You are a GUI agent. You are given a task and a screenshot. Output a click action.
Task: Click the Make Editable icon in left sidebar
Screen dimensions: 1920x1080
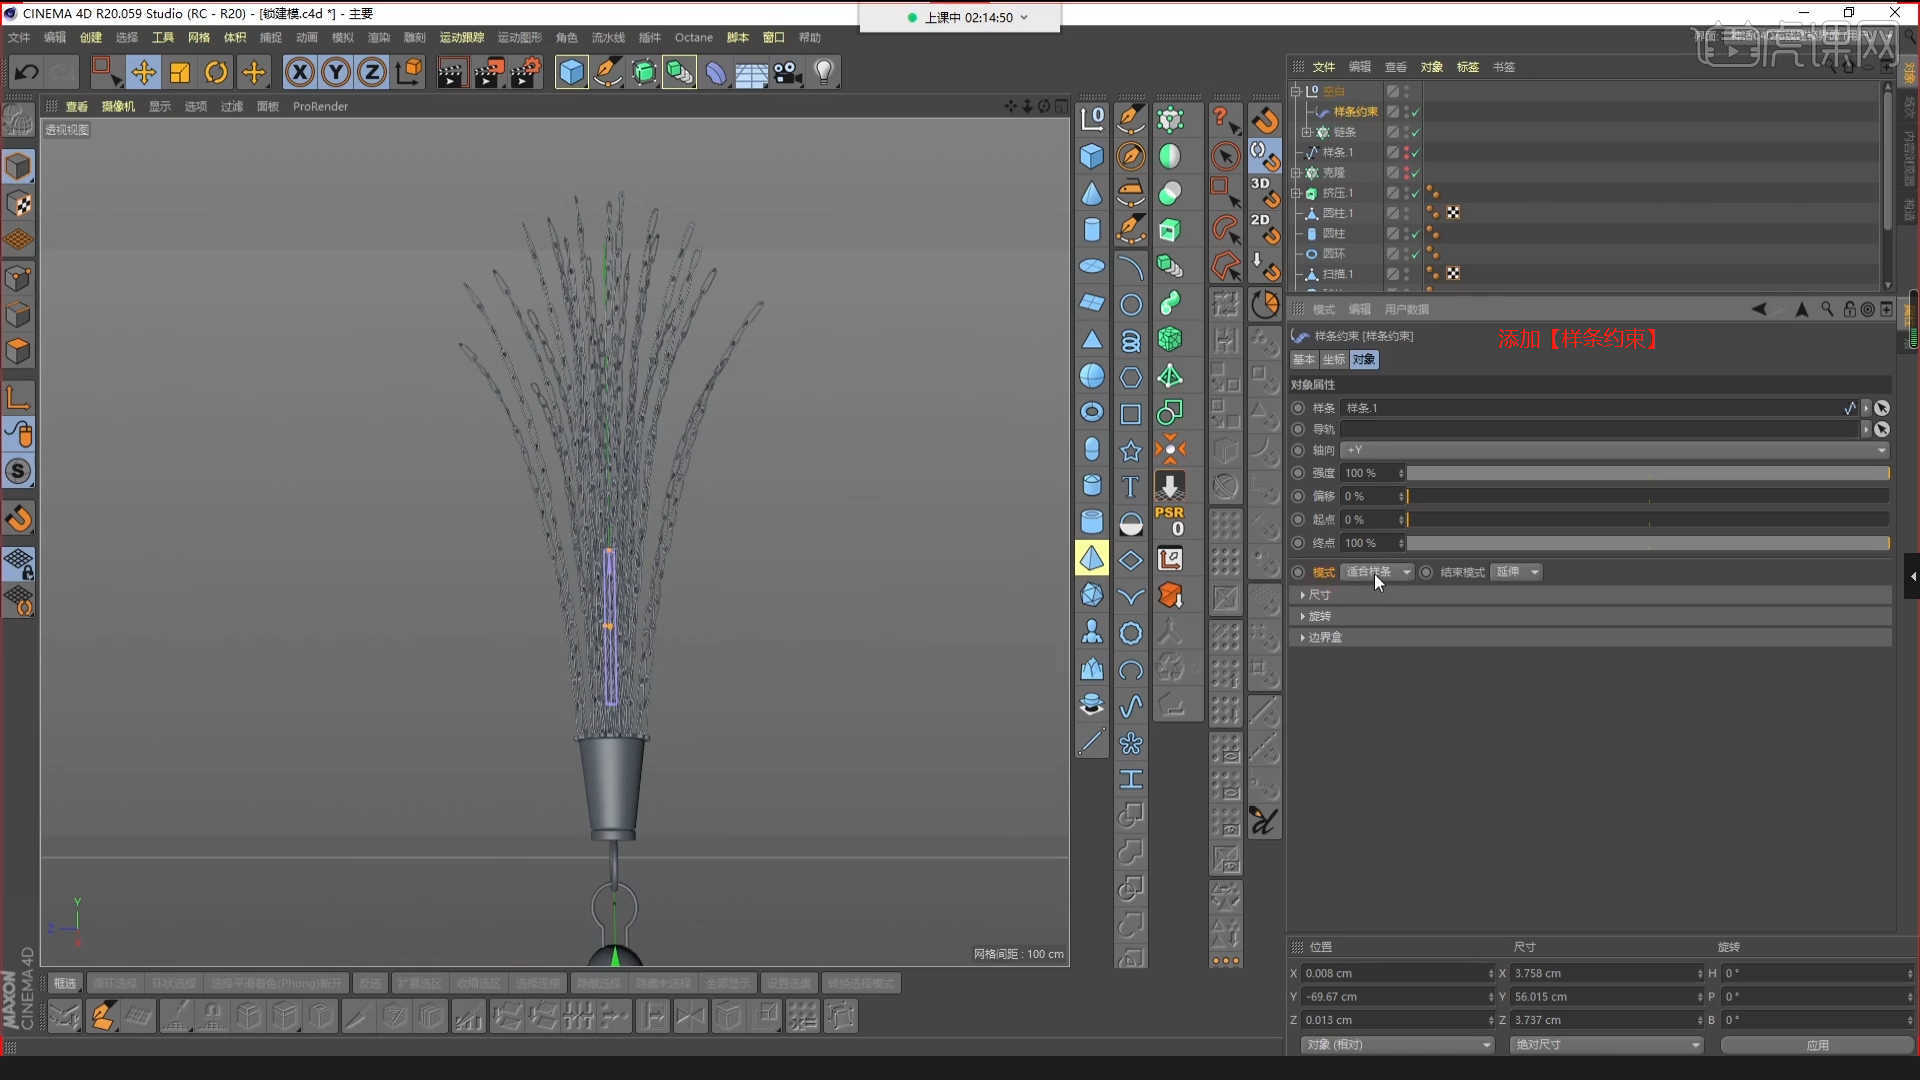[x=17, y=119]
